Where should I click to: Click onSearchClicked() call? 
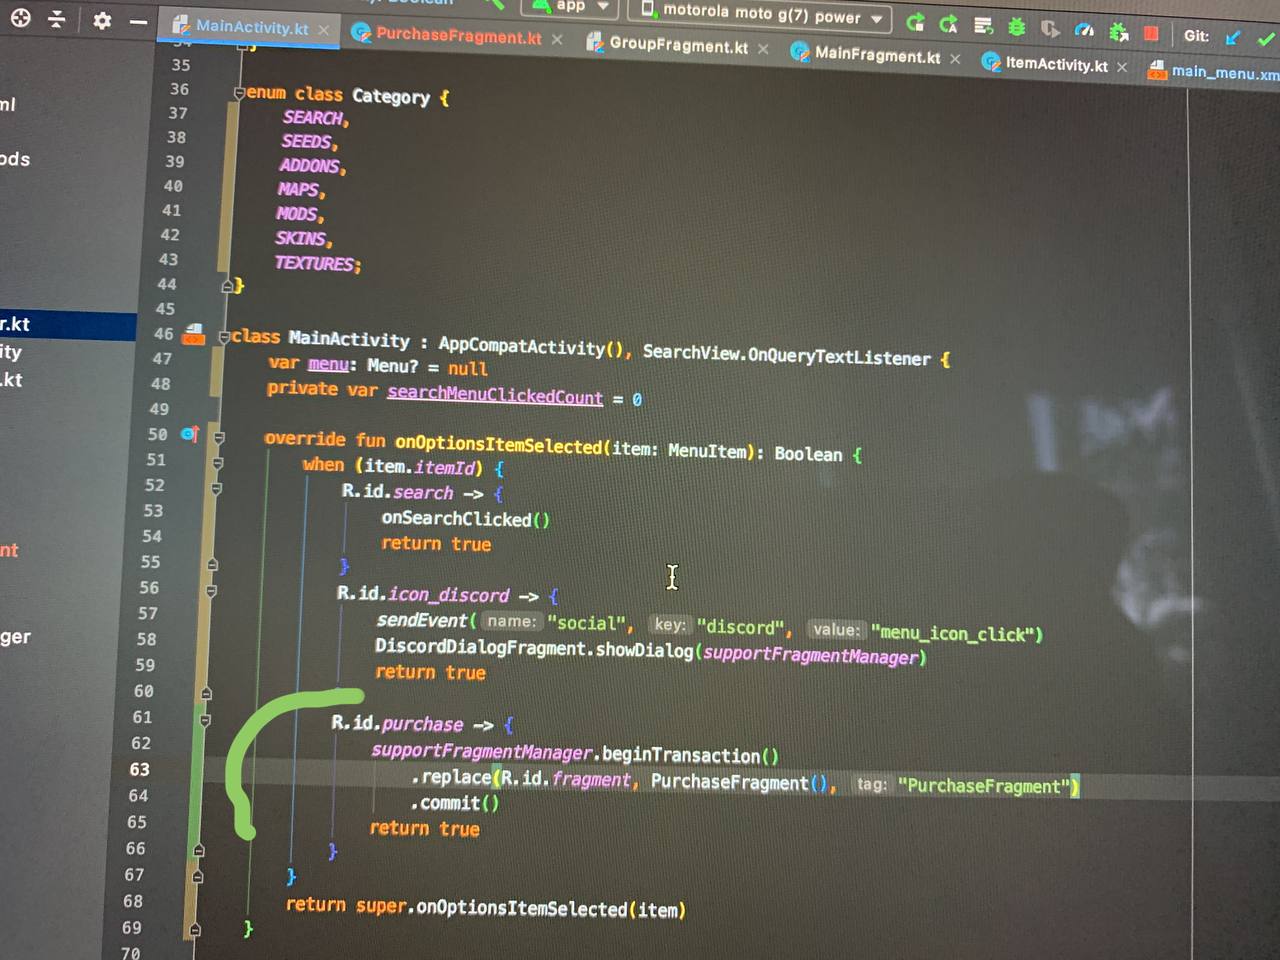(465, 518)
